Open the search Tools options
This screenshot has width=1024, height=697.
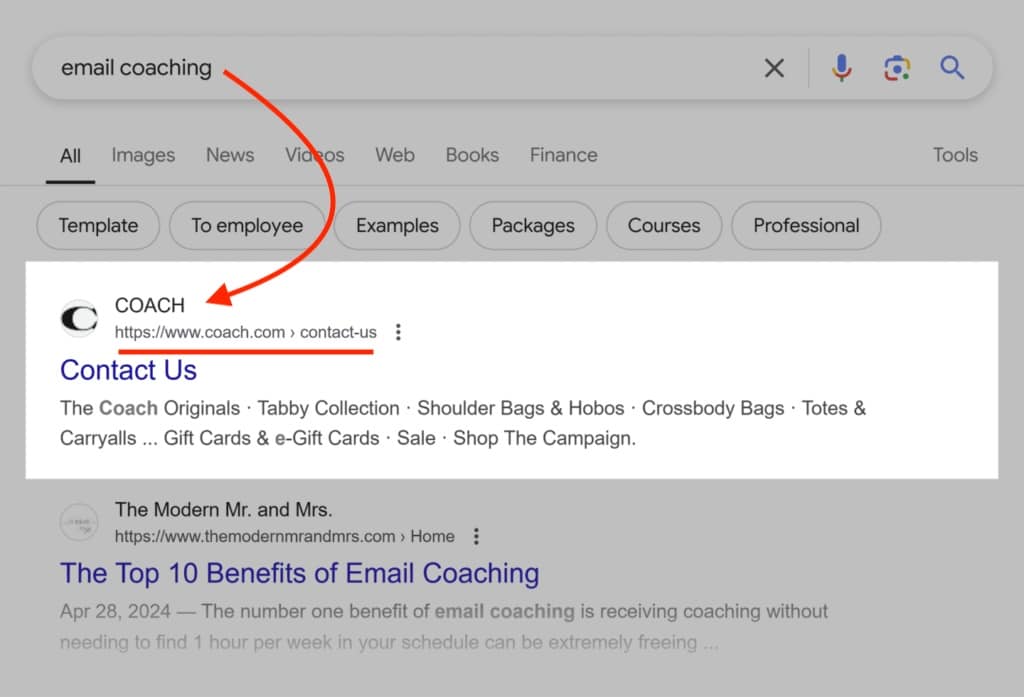955,155
